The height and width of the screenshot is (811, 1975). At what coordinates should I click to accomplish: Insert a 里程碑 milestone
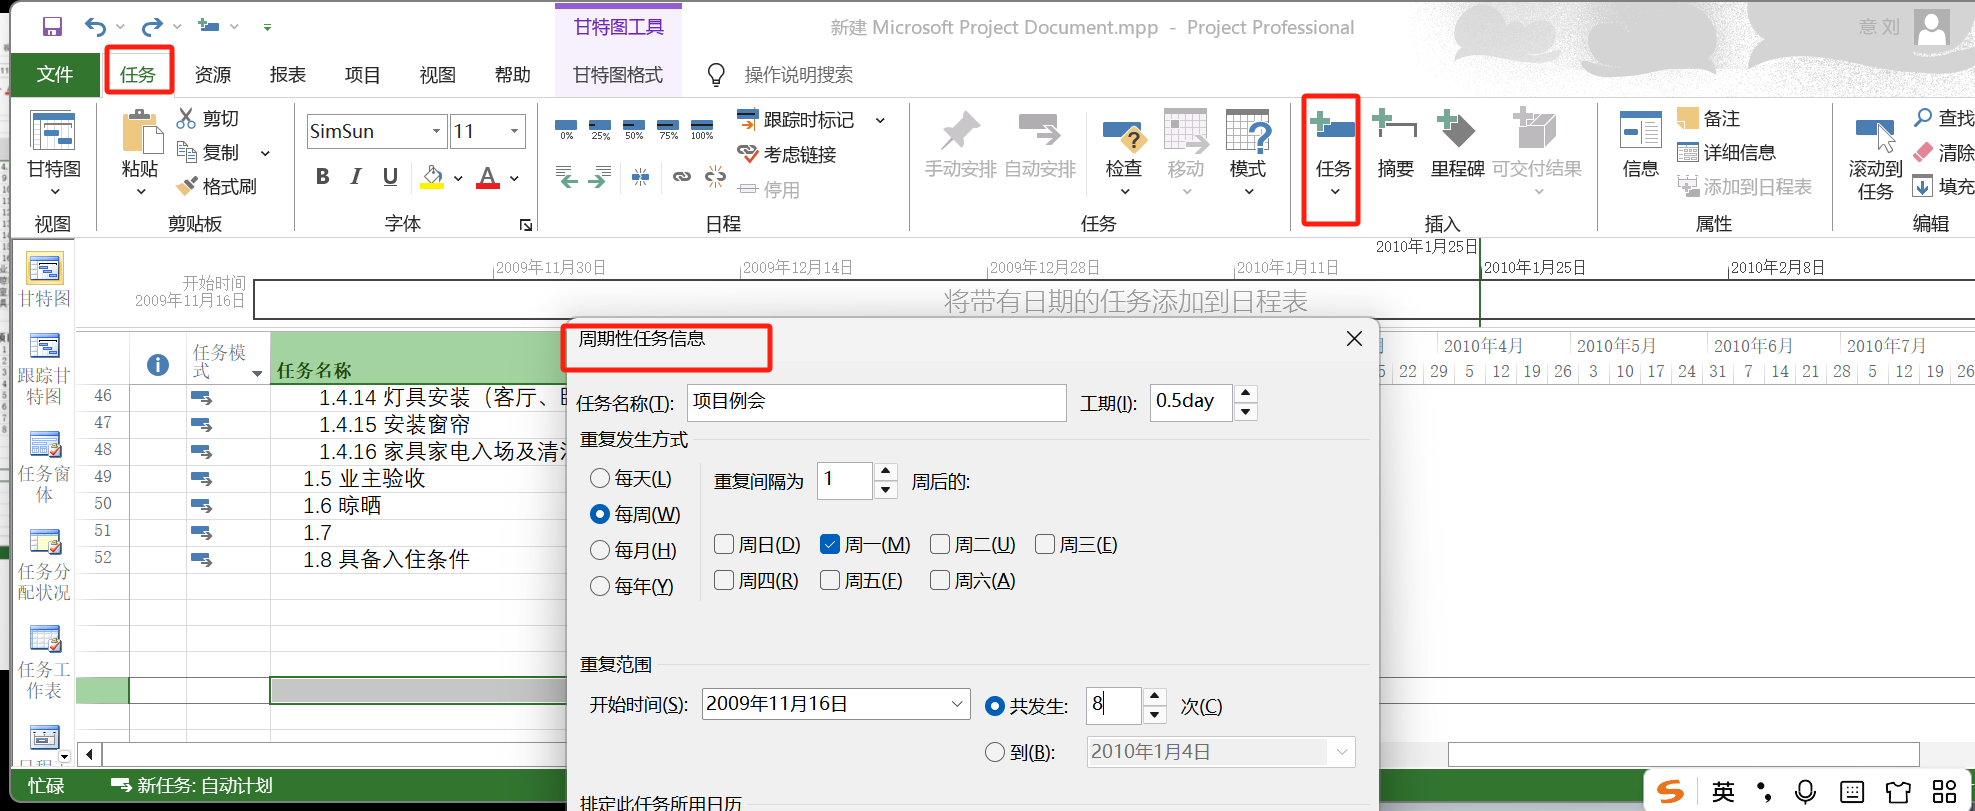(1457, 145)
